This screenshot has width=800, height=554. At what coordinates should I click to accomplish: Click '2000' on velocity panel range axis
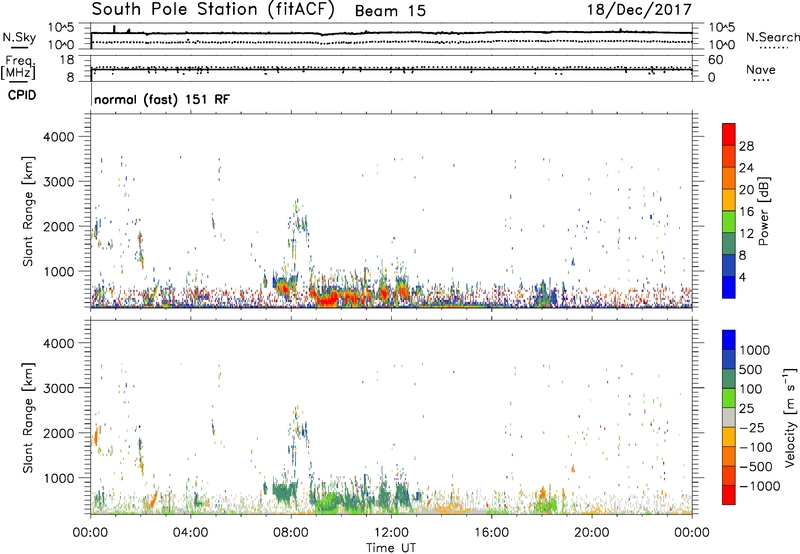click(x=58, y=434)
